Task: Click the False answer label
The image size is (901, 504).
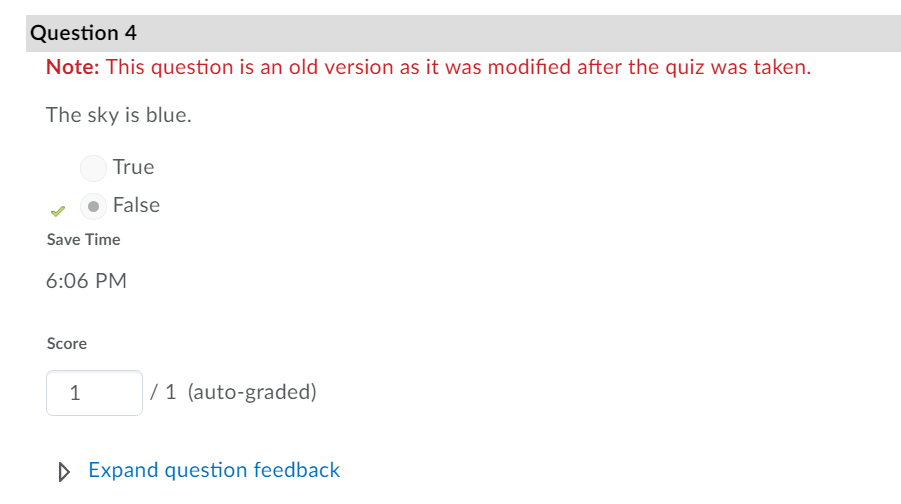Action: pyautogui.click(x=136, y=205)
